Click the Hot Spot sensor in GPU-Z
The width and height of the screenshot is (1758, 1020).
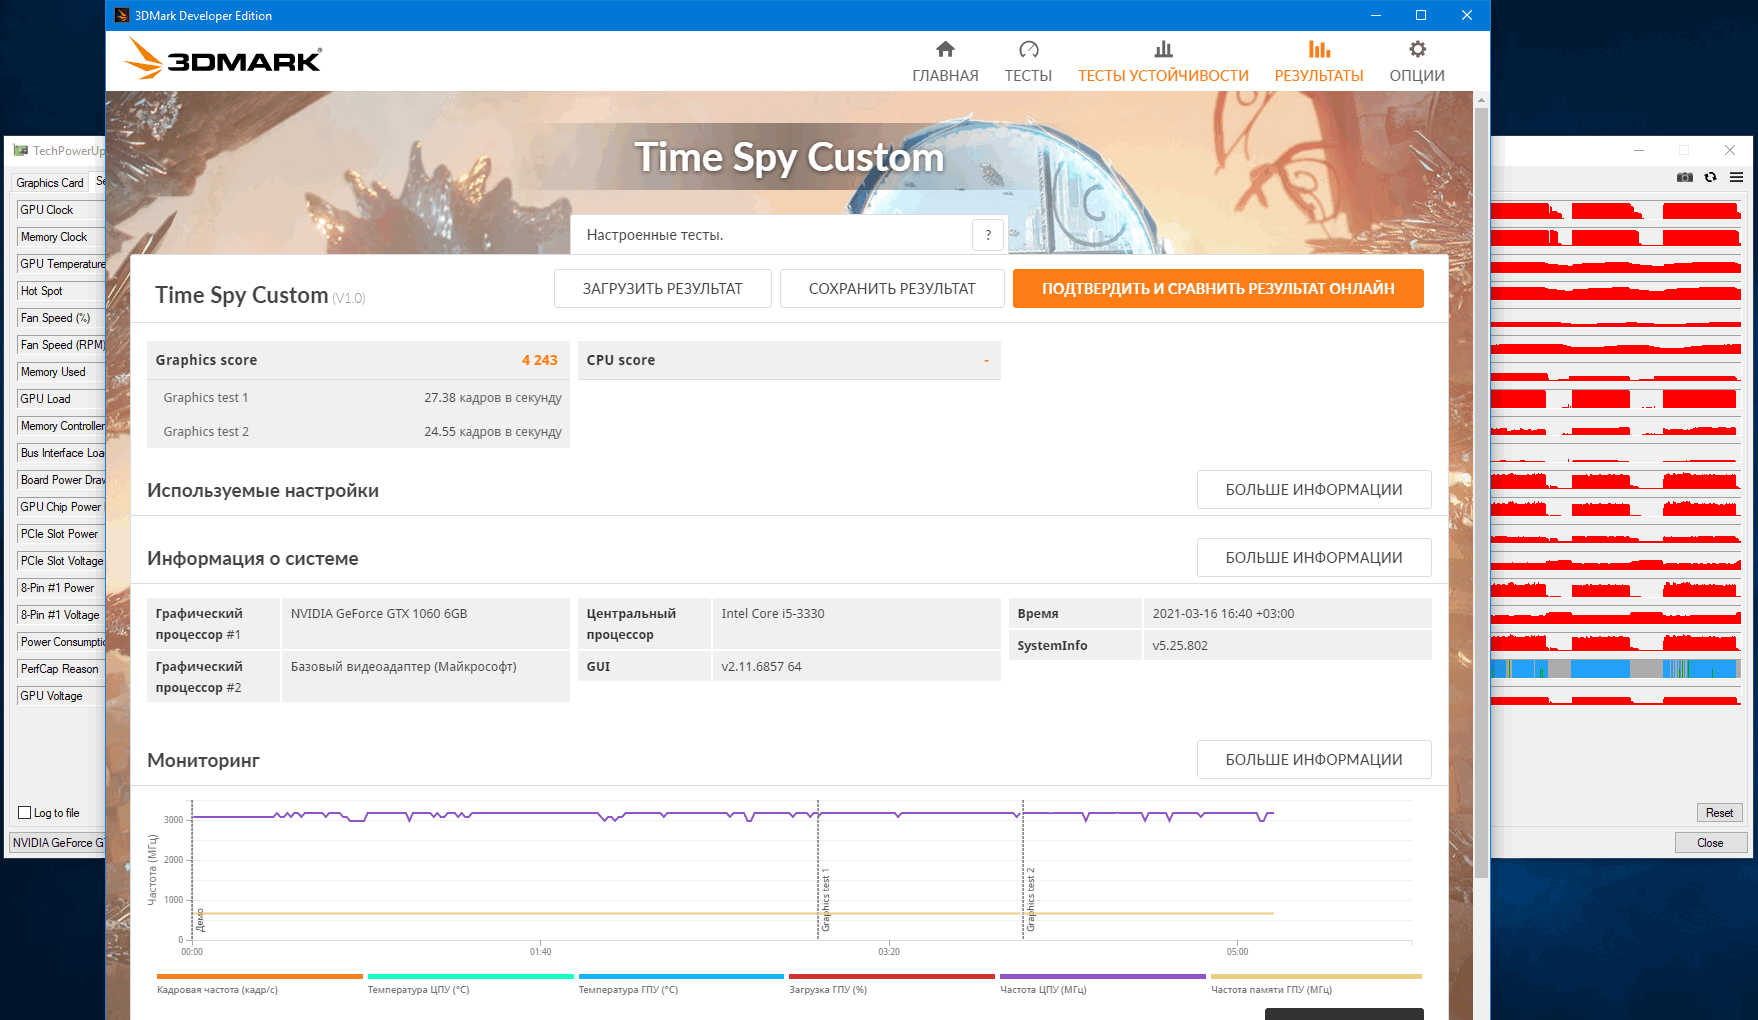coord(60,291)
